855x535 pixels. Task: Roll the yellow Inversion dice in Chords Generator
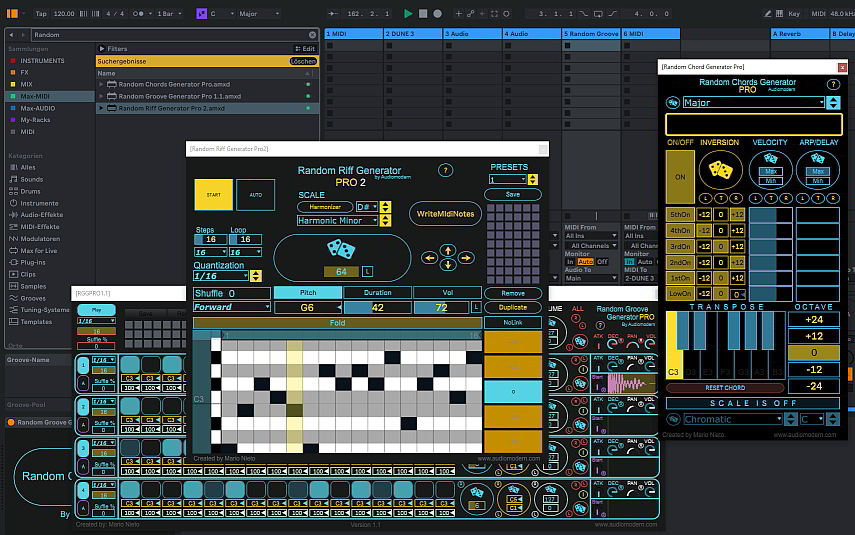tap(720, 171)
